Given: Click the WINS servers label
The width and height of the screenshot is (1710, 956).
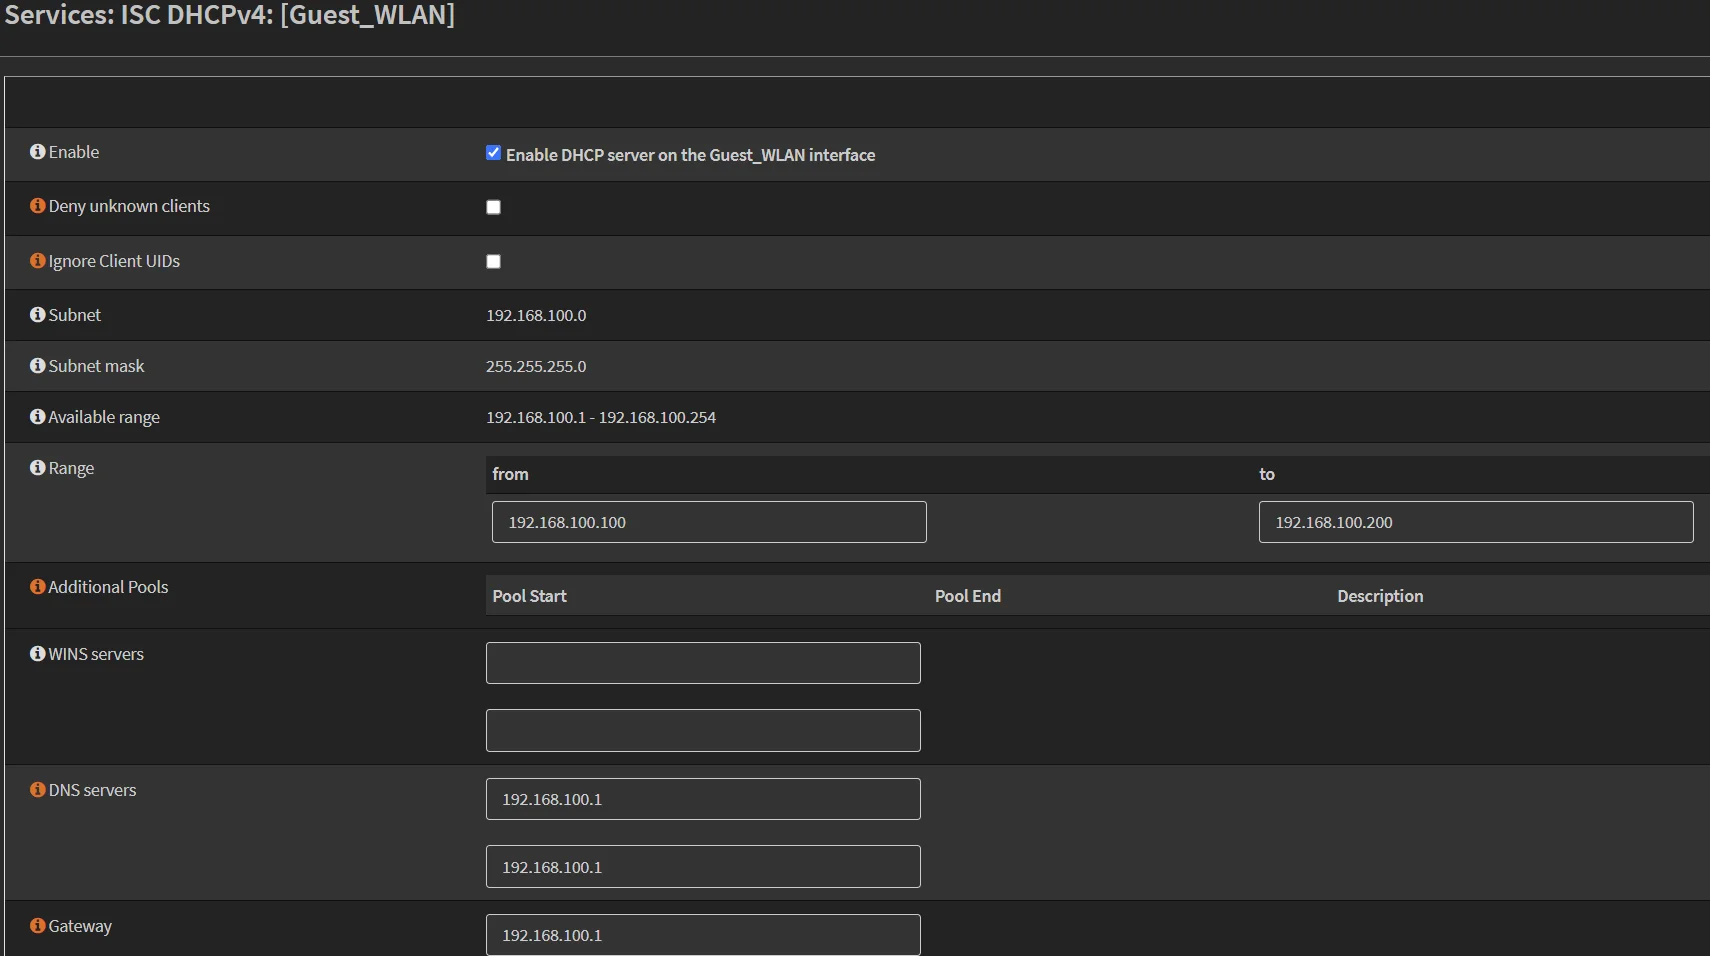Looking at the screenshot, I should (96, 654).
